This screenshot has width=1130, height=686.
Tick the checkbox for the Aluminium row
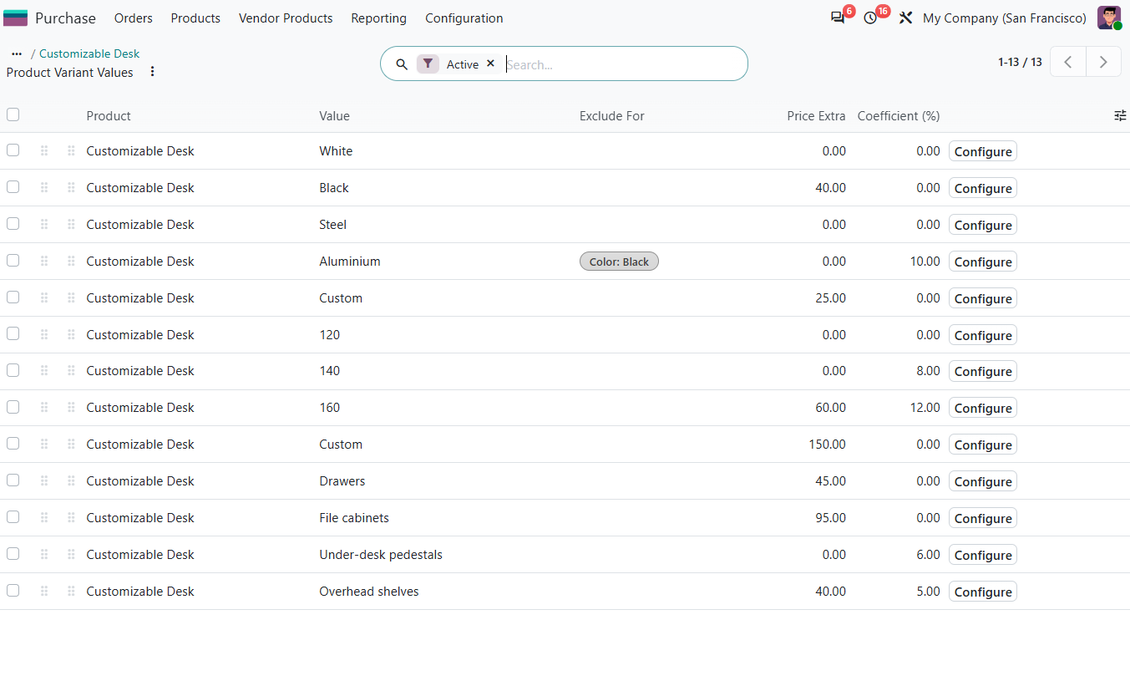click(13, 260)
